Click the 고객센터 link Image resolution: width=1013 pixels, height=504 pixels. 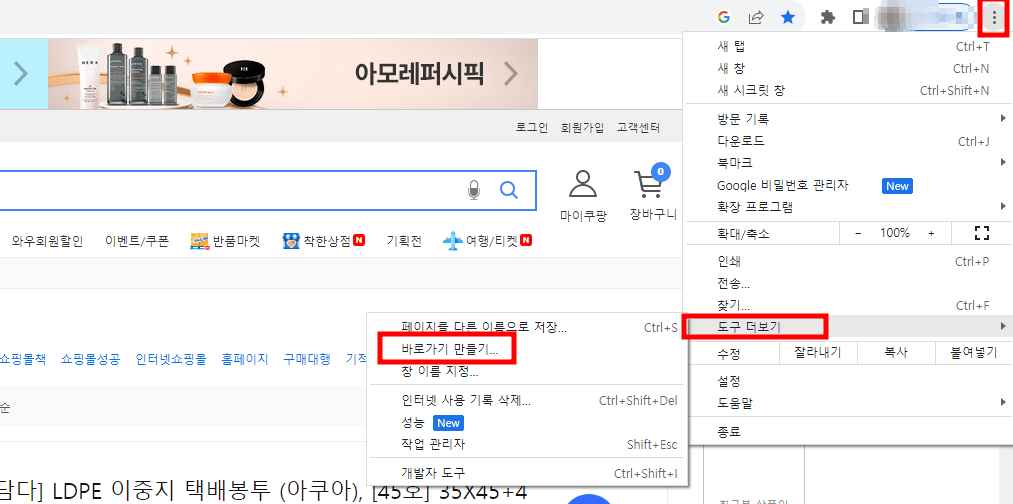coord(638,128)
